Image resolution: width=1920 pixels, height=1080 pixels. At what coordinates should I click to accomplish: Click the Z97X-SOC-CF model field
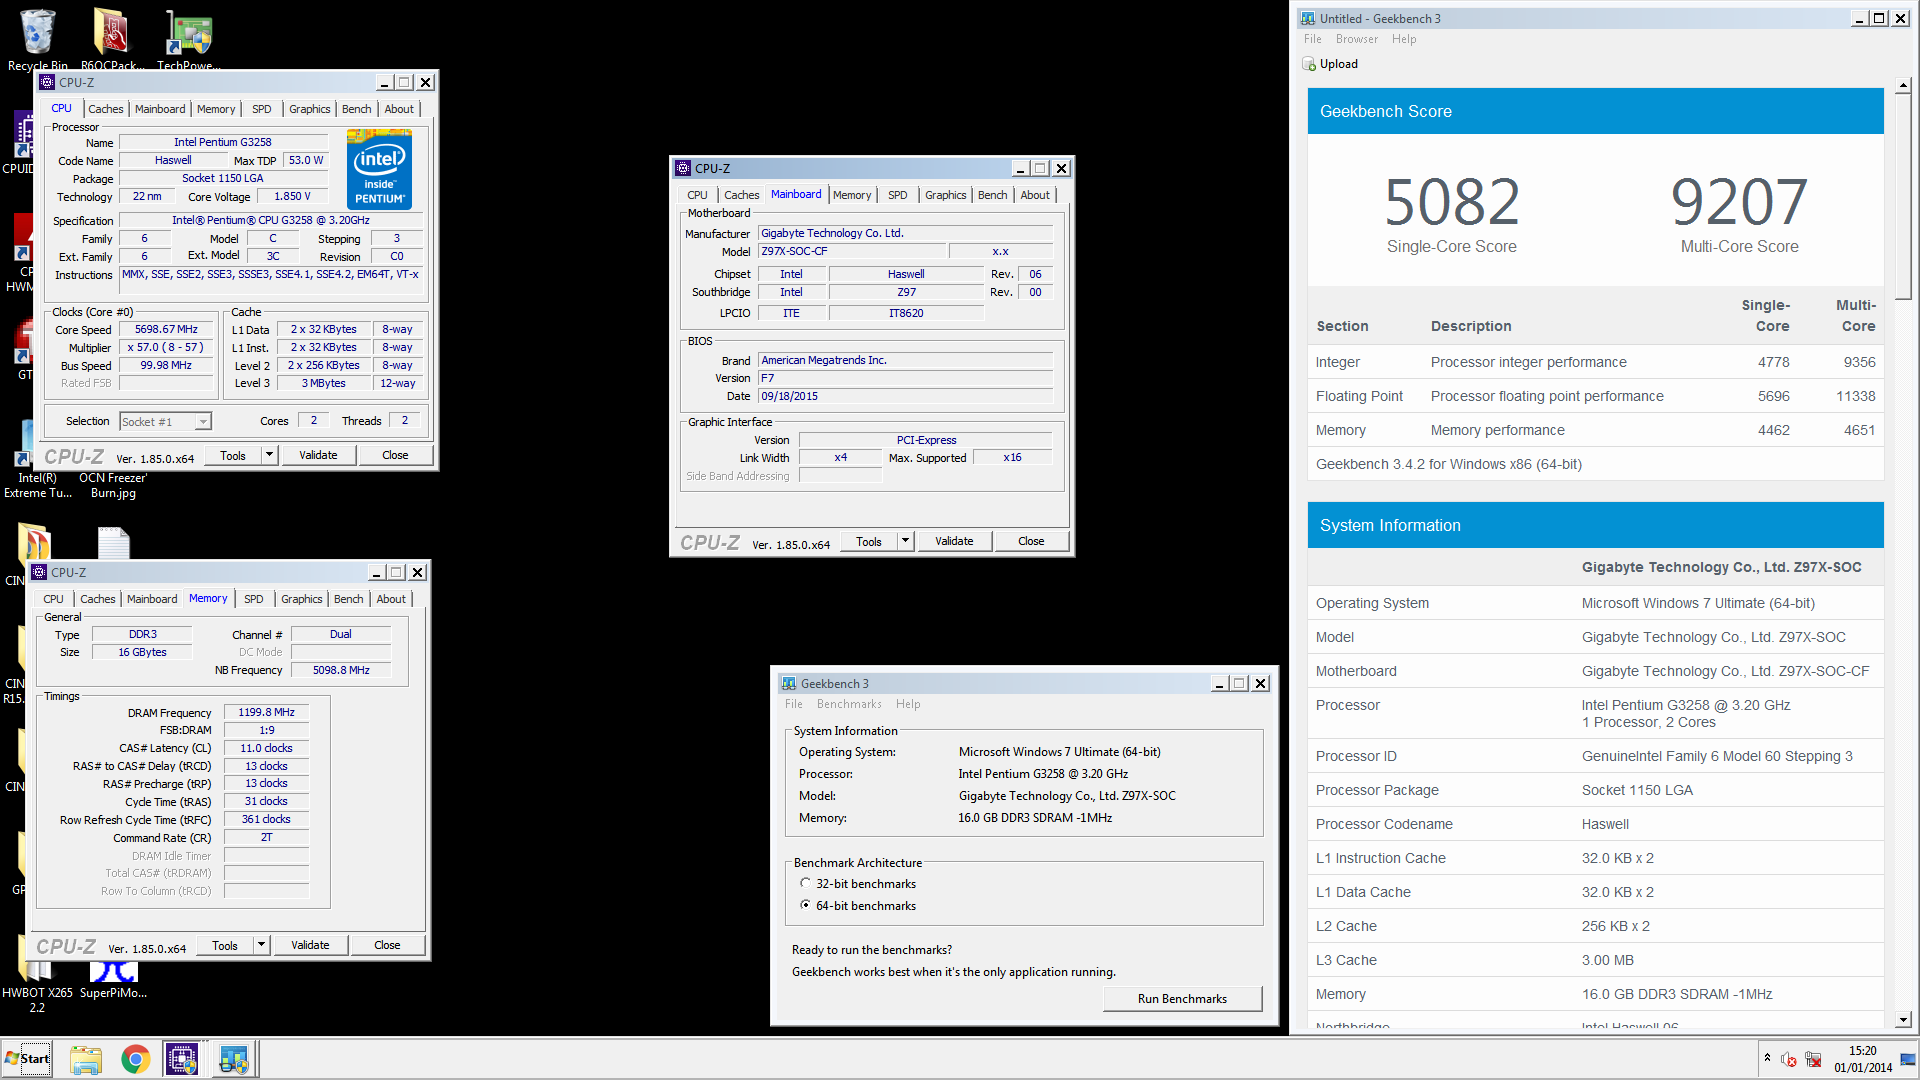tap(850, 251)
